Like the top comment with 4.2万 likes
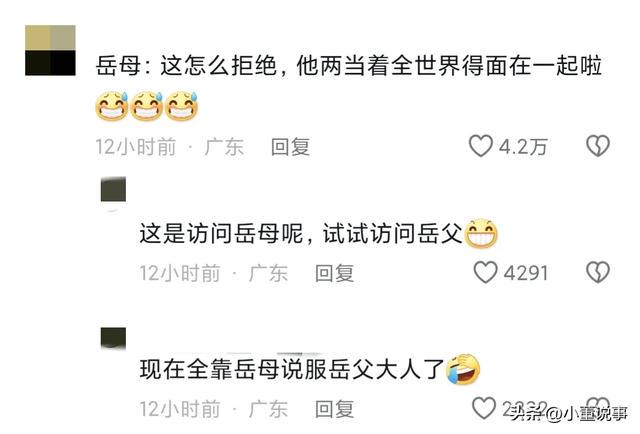Image resolution: width=640 pixels, height=434 pixels. (x=480, y=146)
